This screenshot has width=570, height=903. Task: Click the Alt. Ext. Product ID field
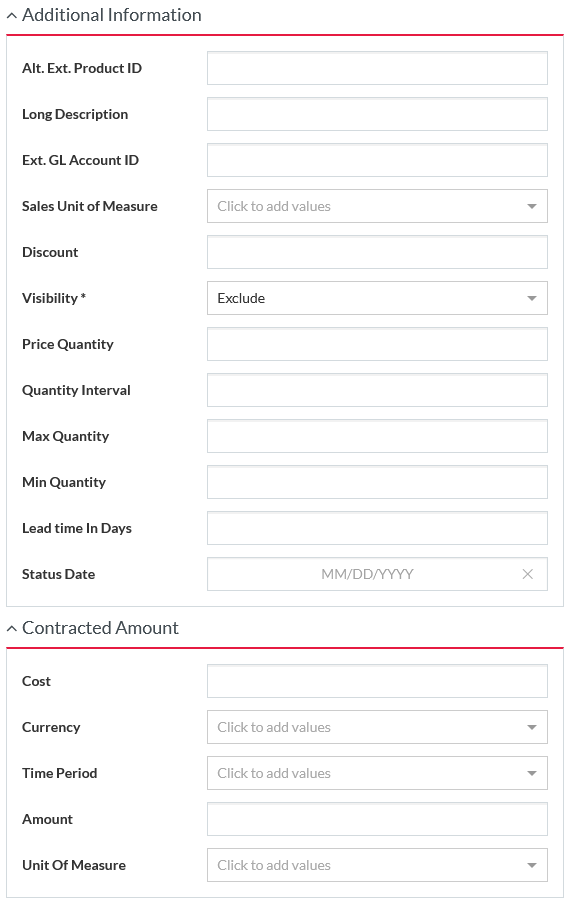coord(377,68)
